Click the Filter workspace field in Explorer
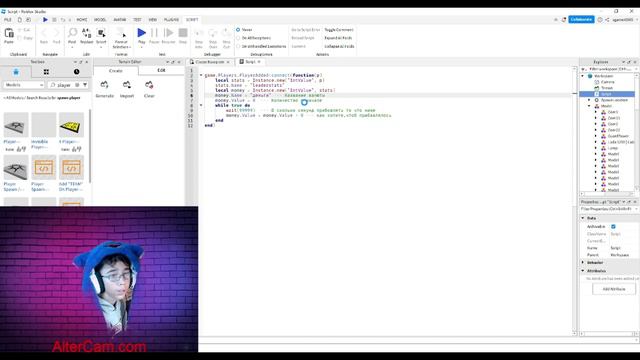Screen dimensions: 640x360 coord(609,69)
